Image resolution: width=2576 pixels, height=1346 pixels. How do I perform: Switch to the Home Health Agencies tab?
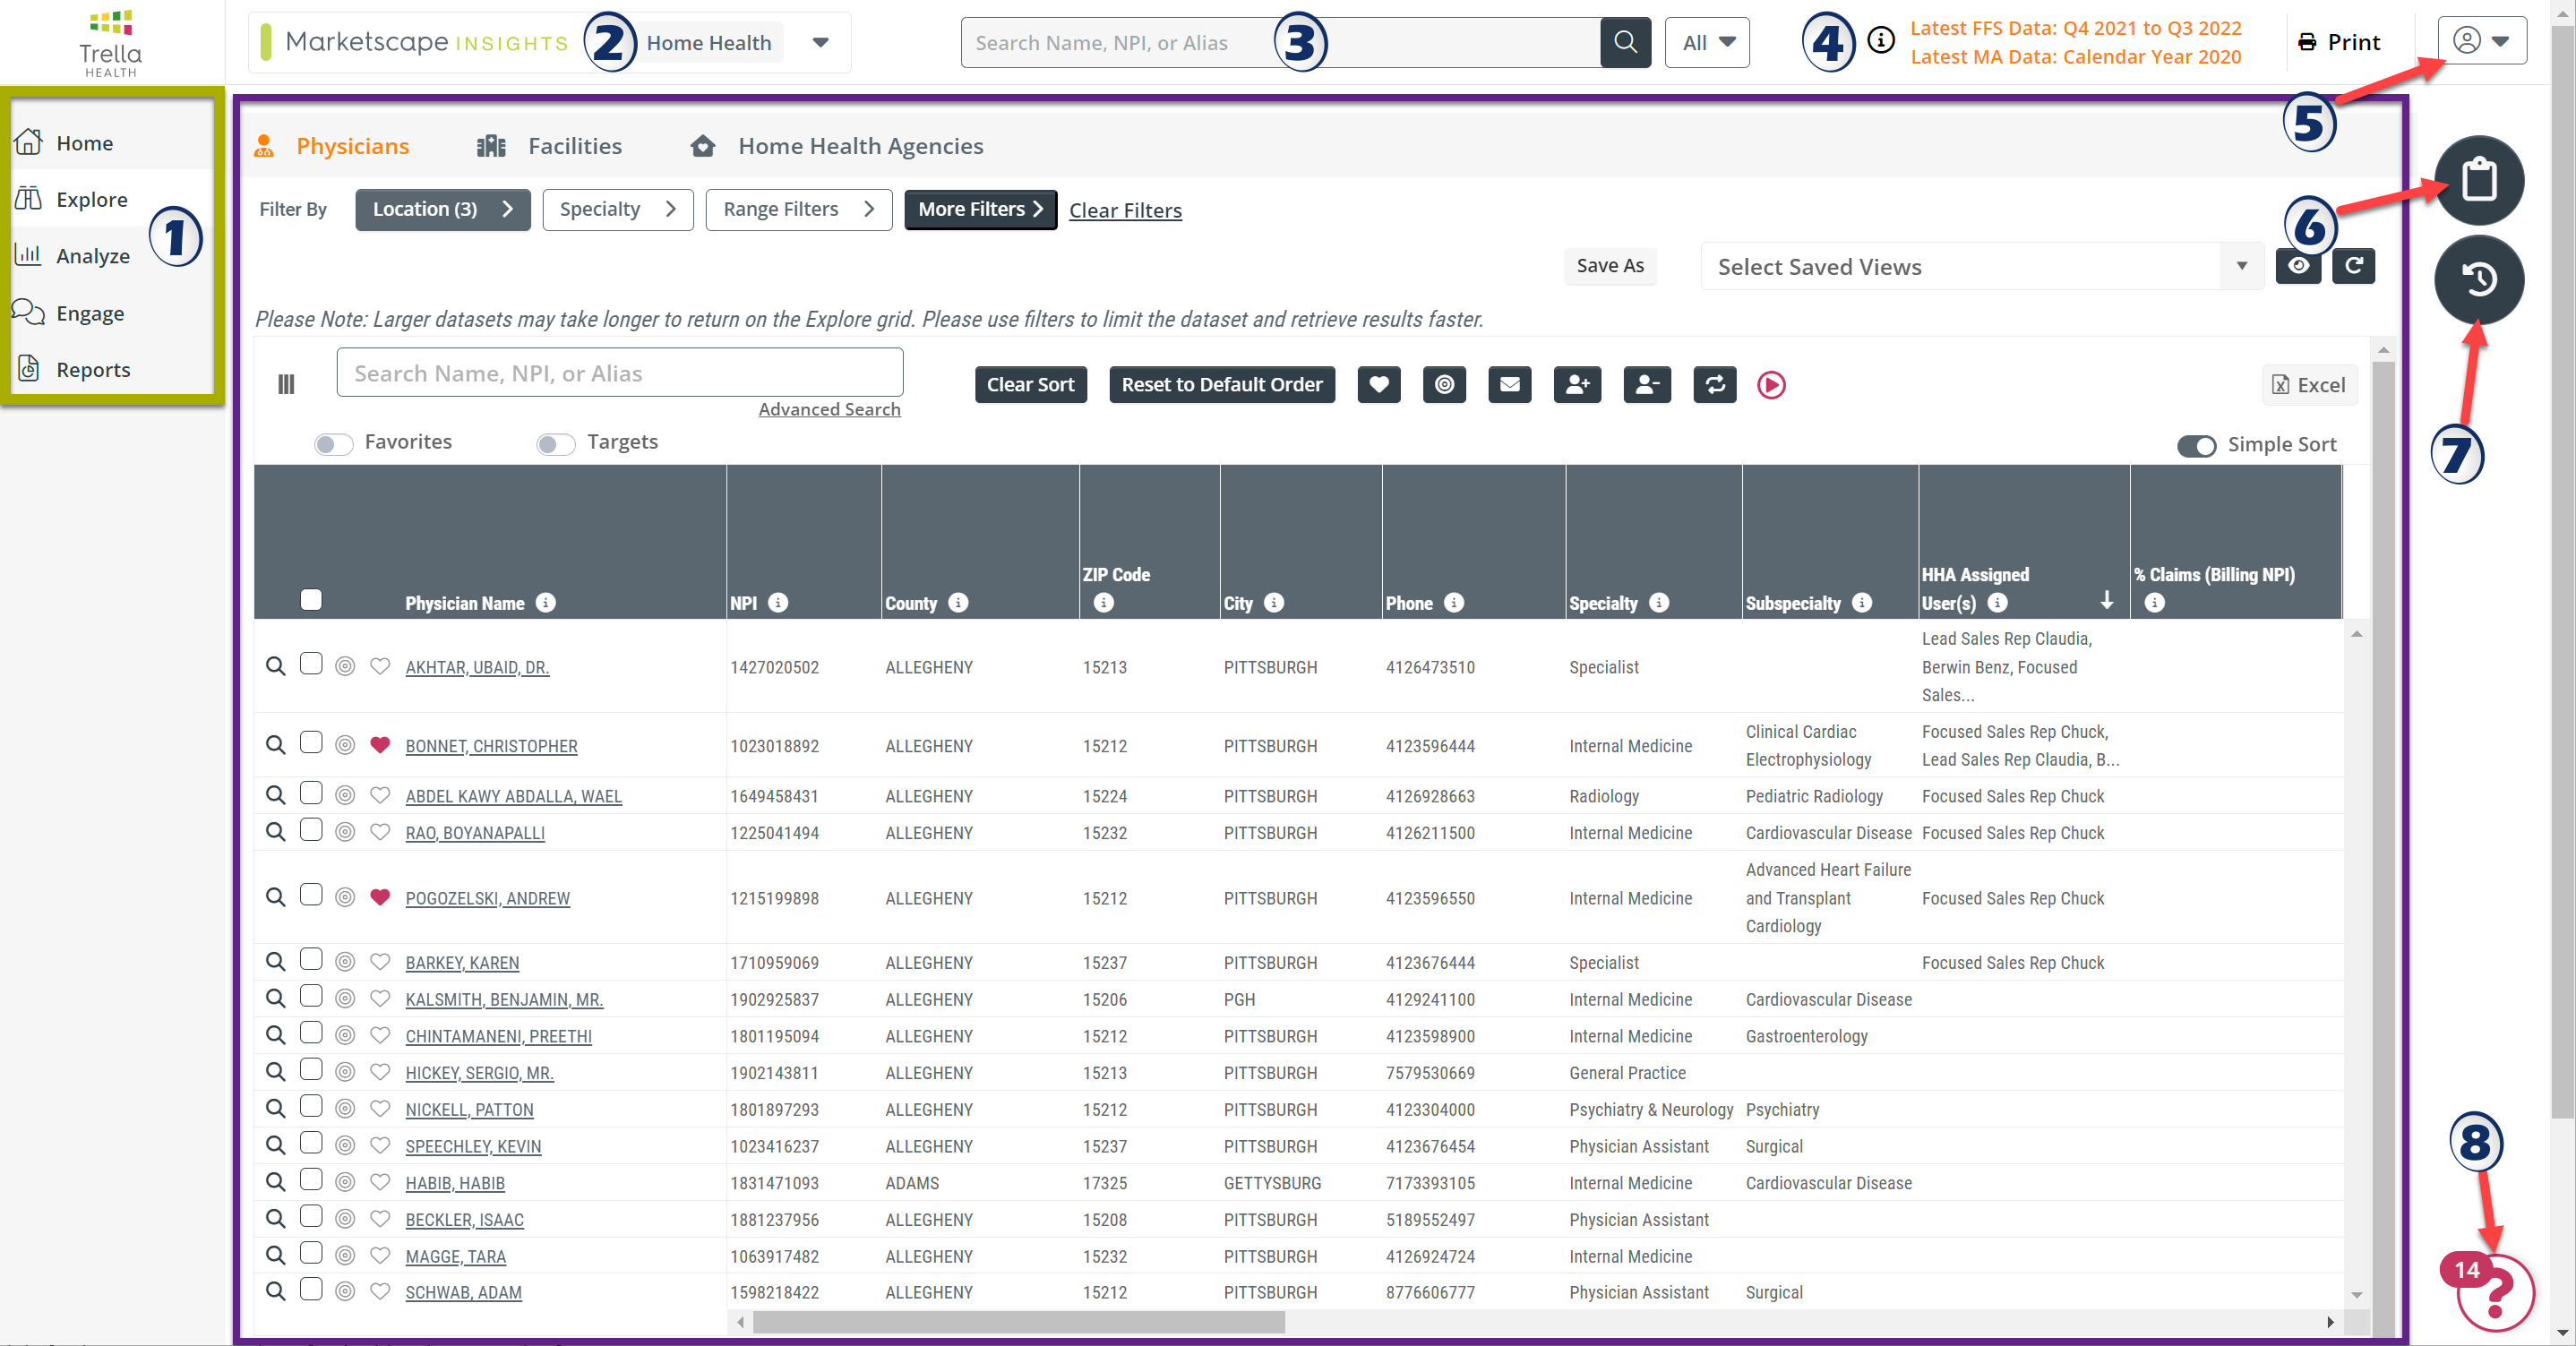(x=837, y=146)
